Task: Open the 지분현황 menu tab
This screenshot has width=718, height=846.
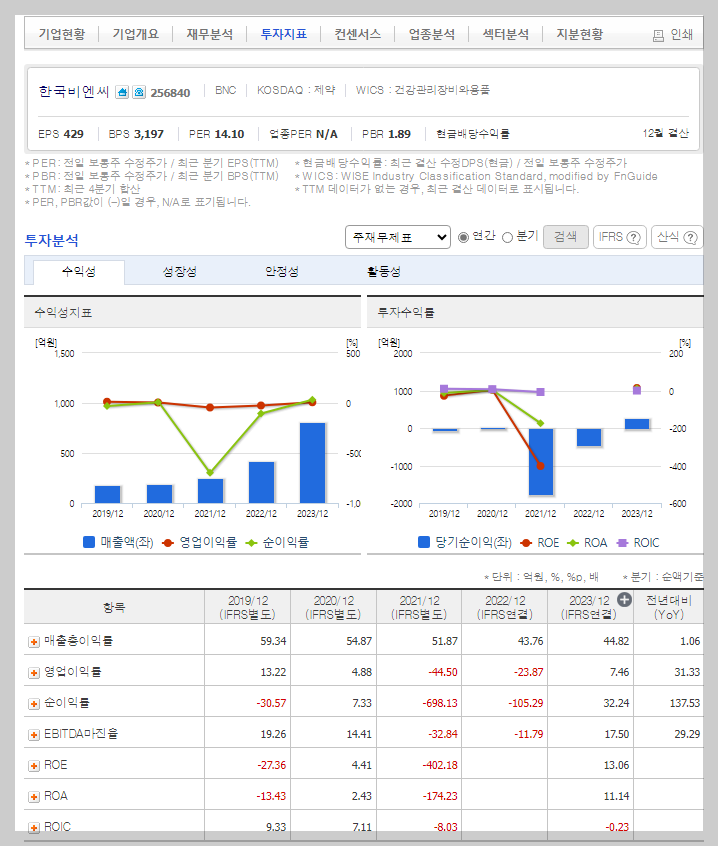Action: [x=579, y=34]
